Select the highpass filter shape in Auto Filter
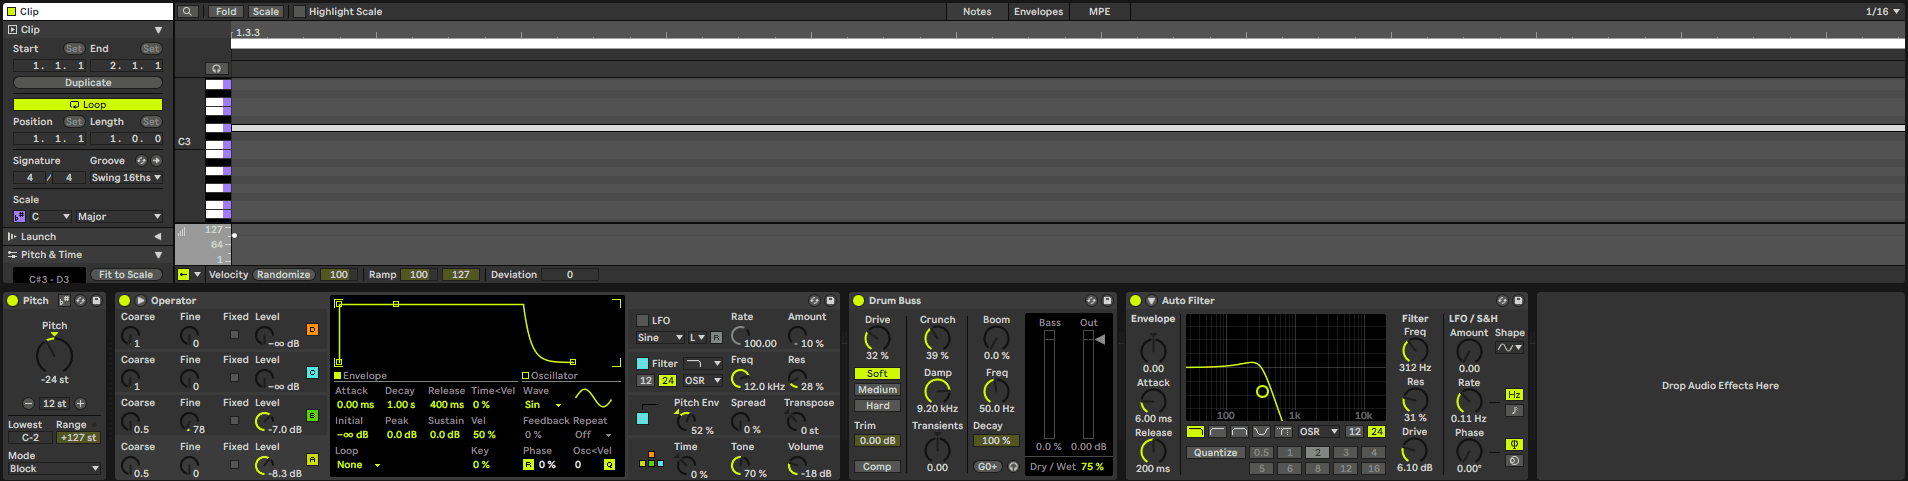This screenshot has height=481, width=1908. tap(1217, 432)
